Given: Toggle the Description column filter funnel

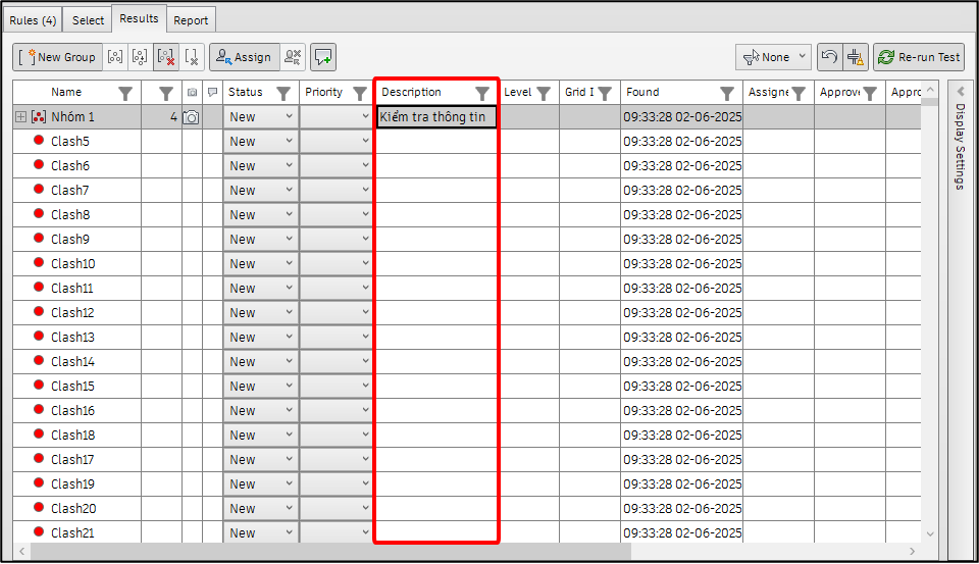Looking at the screenshot, I should tap(482, 93).
